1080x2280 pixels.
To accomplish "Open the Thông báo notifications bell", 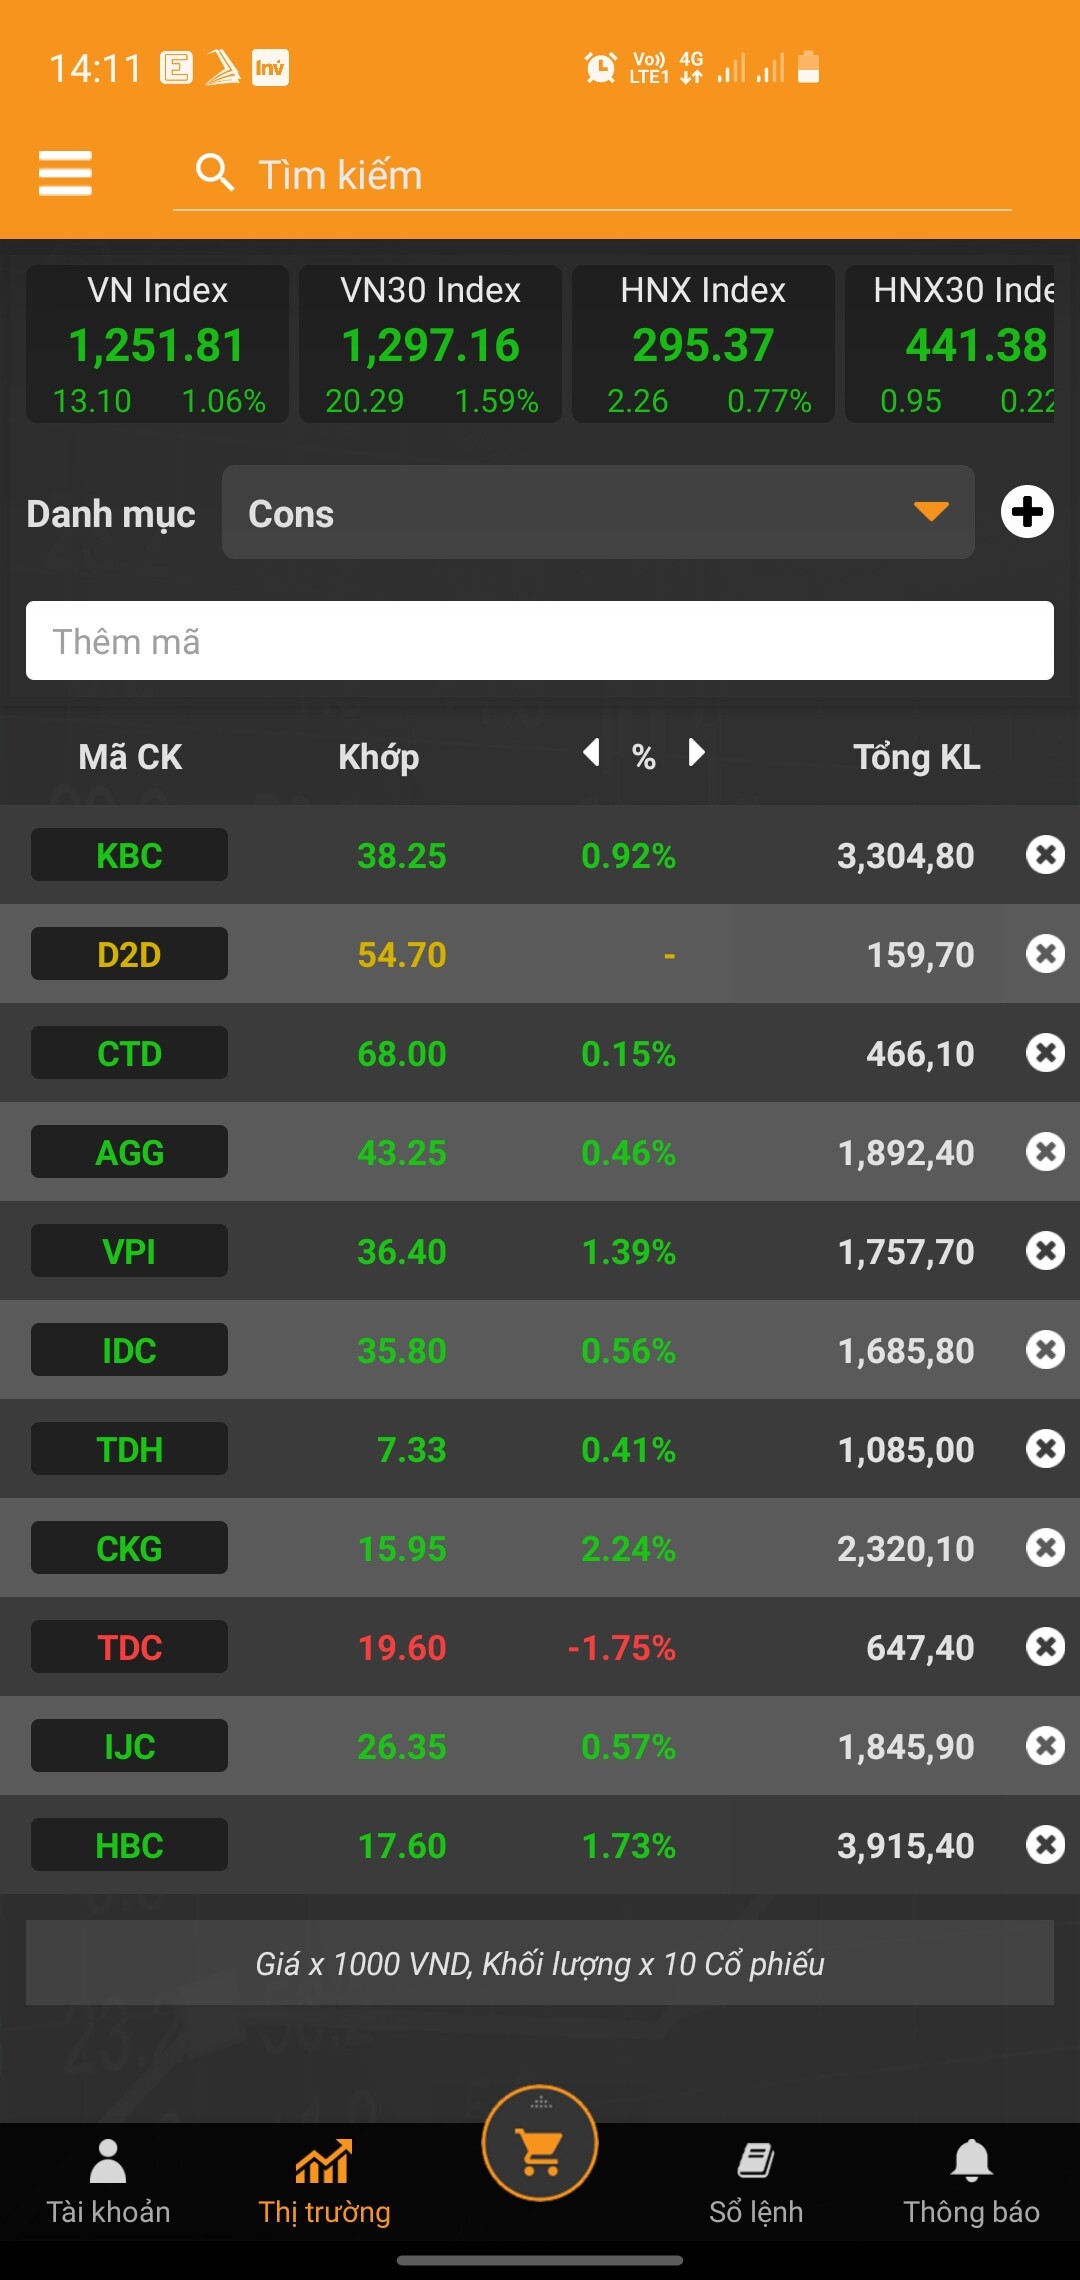I will [971, 2180].
